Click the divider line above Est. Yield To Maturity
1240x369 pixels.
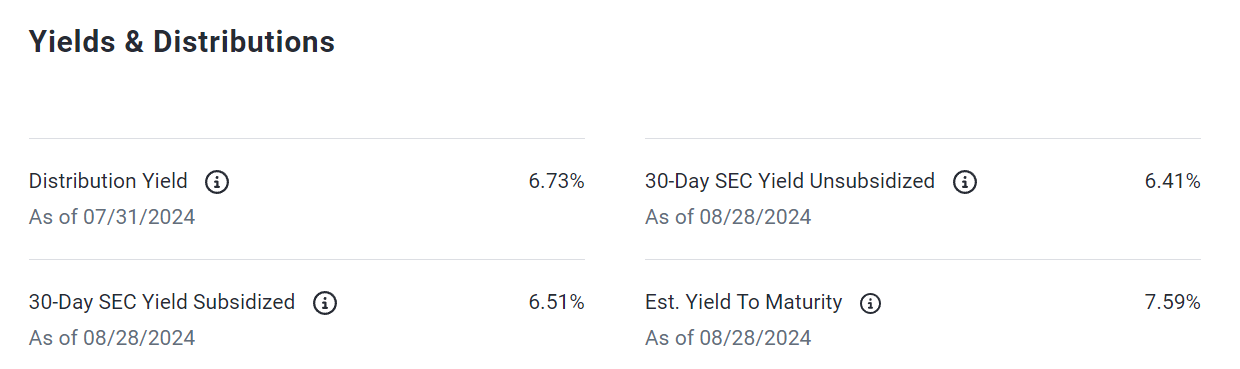pos(923,259)
